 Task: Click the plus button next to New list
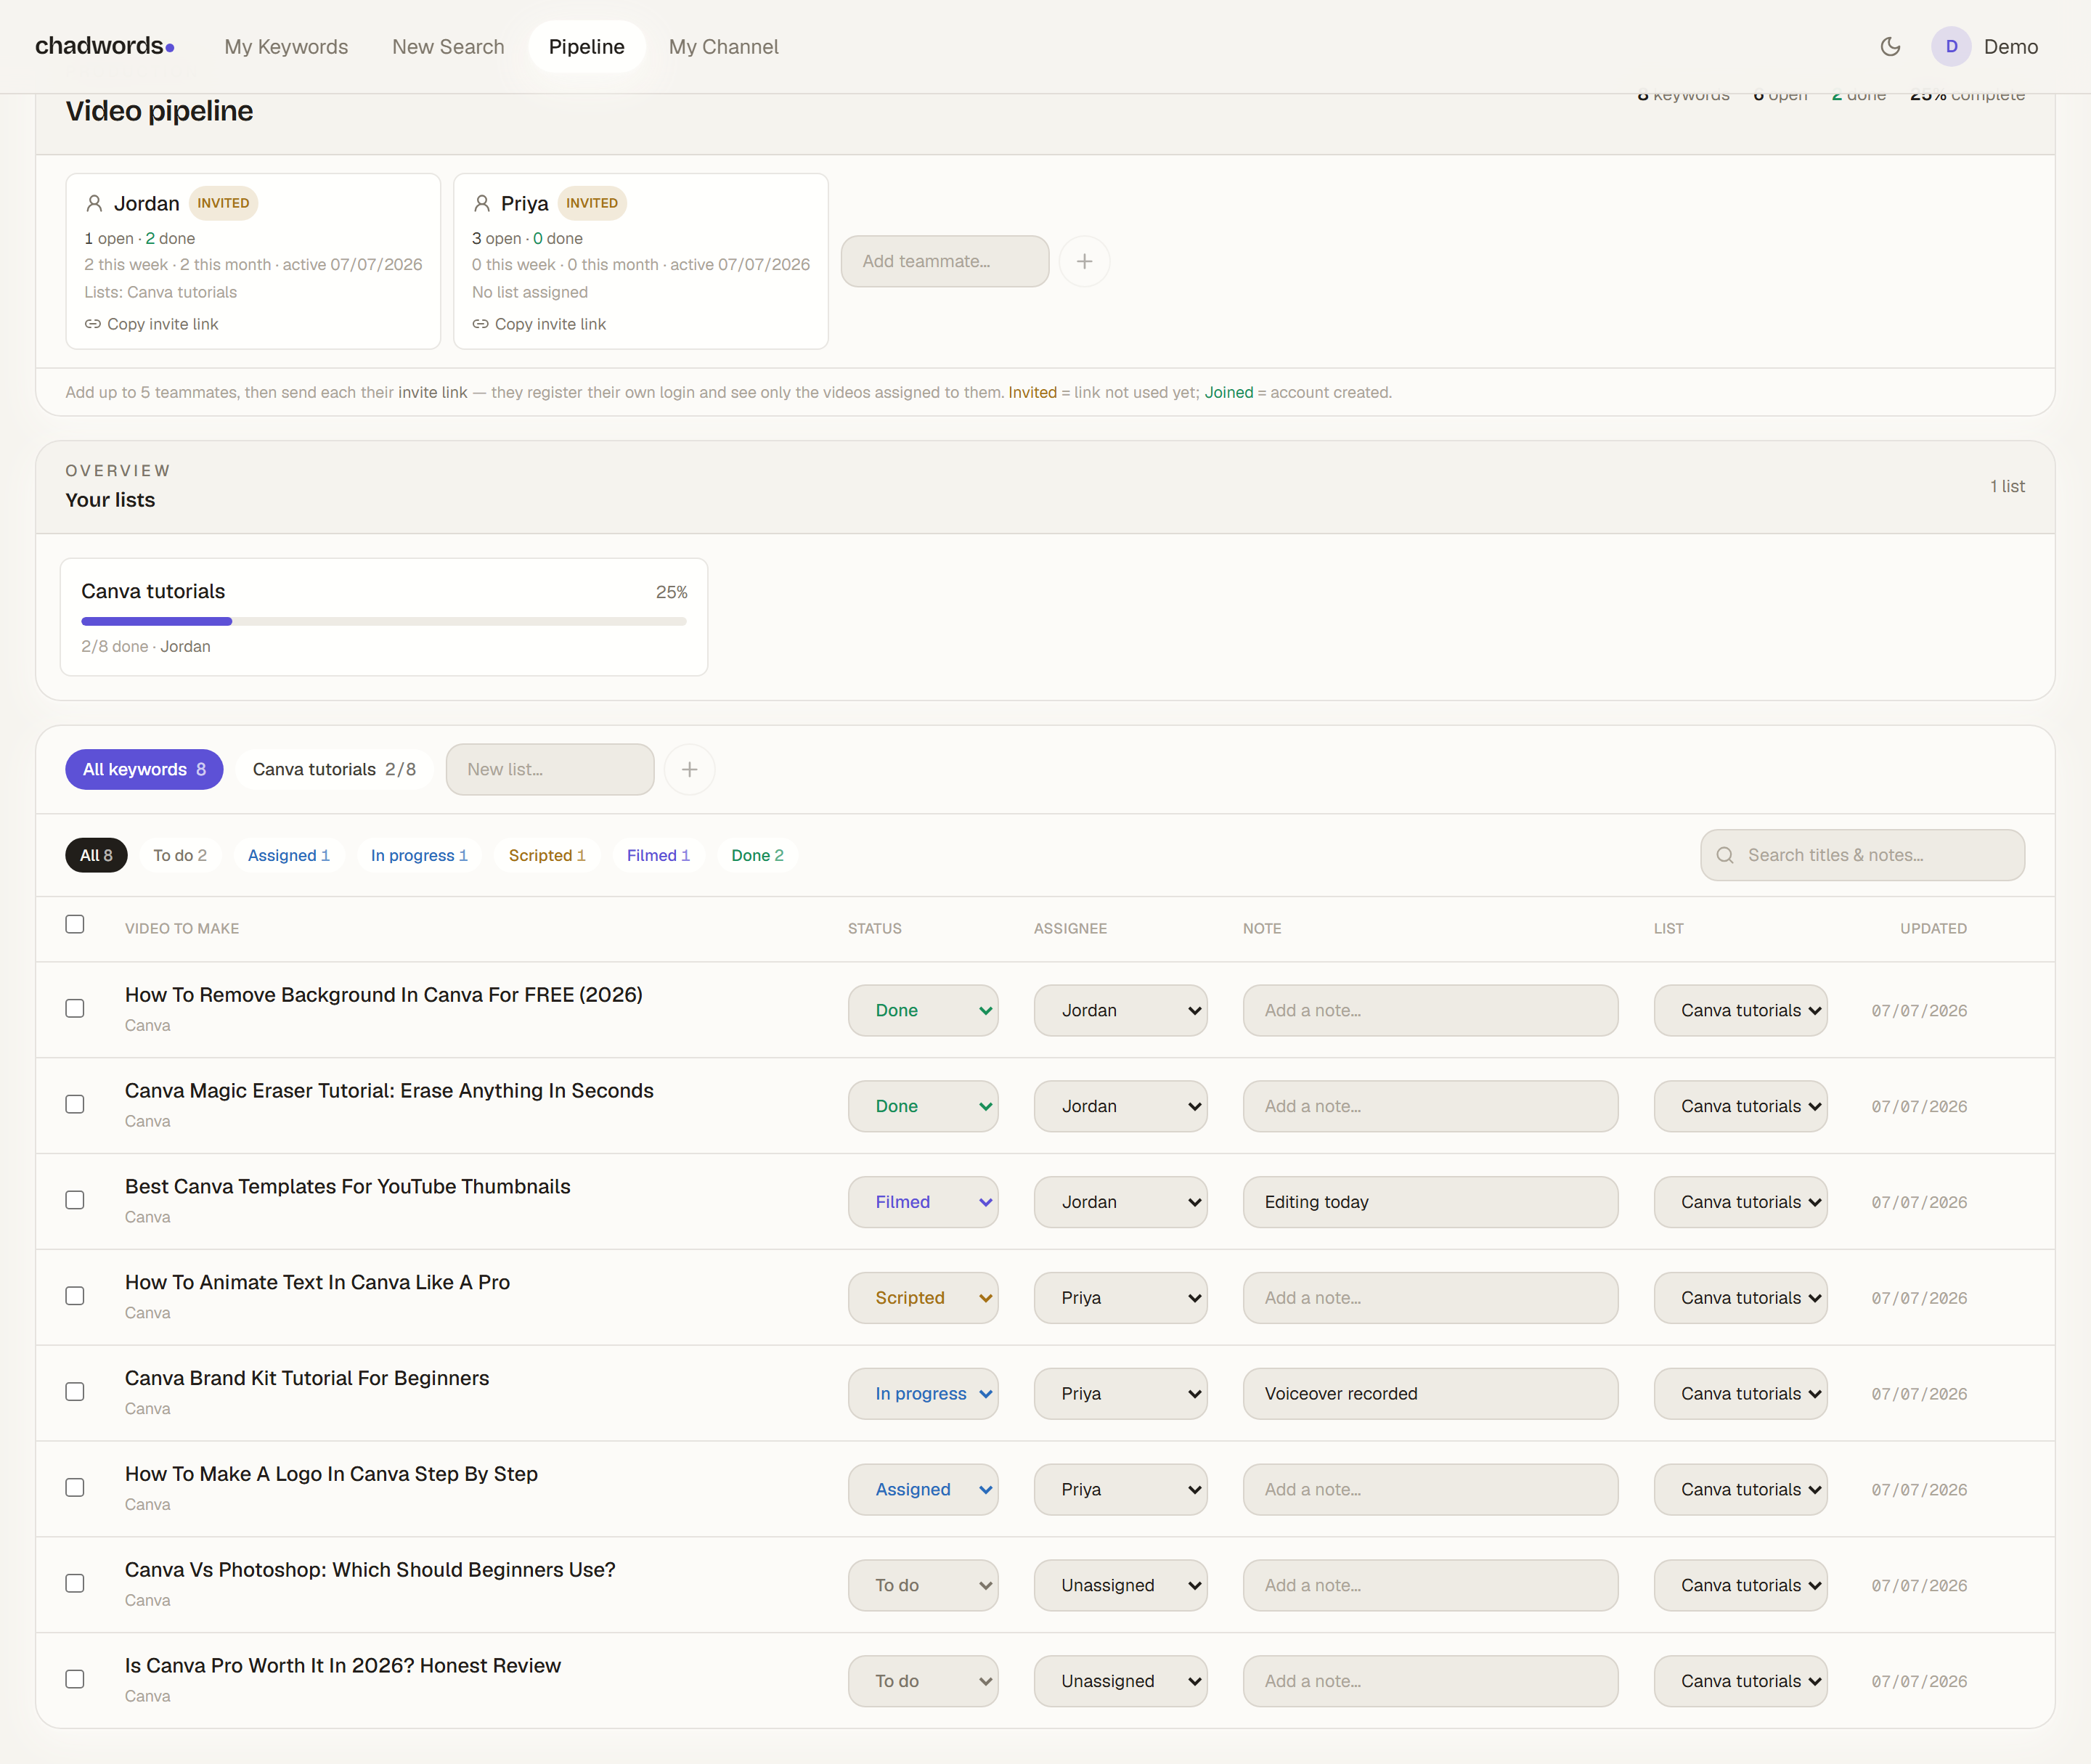coord(689,769)
